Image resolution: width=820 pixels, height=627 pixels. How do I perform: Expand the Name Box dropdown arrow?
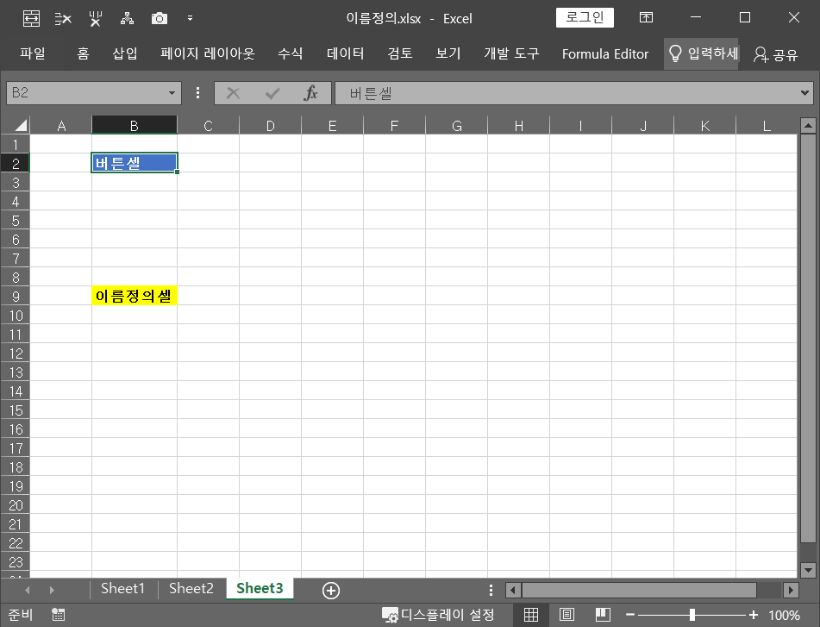[172, 93]
